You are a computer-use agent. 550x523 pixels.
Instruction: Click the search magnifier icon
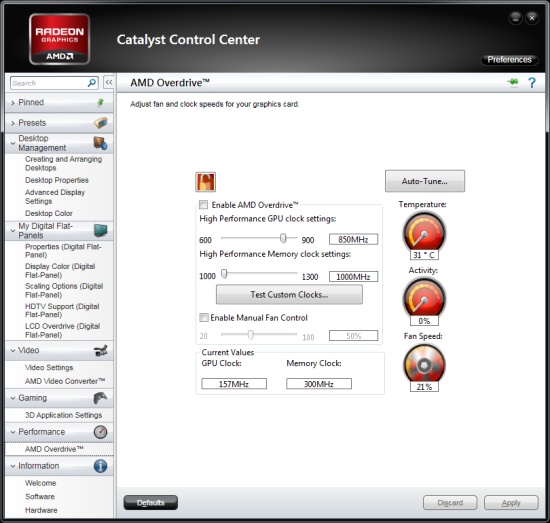tap(92, 83)
